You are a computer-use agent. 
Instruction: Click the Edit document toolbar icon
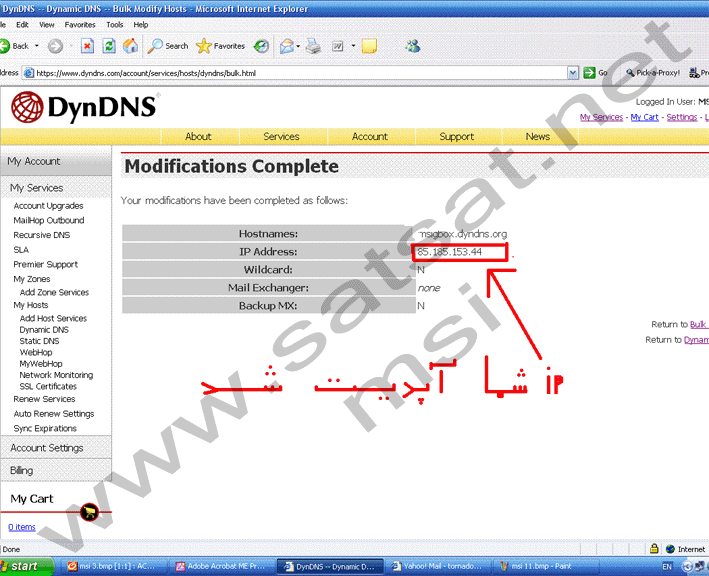(338, 46)
